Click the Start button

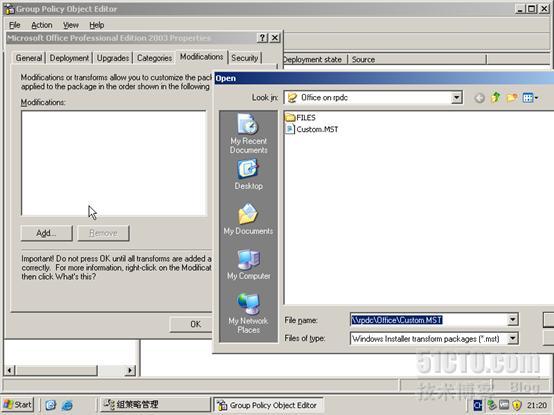pyautogui.click(x=18, y=405)
